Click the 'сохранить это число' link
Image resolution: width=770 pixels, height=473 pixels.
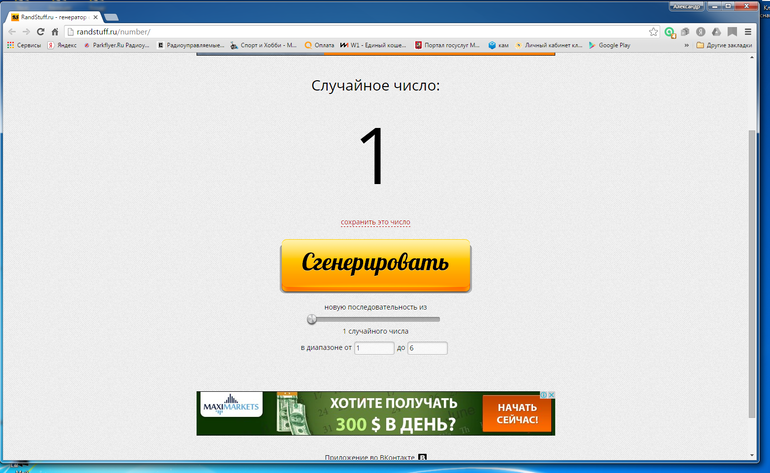click(375, 222)
